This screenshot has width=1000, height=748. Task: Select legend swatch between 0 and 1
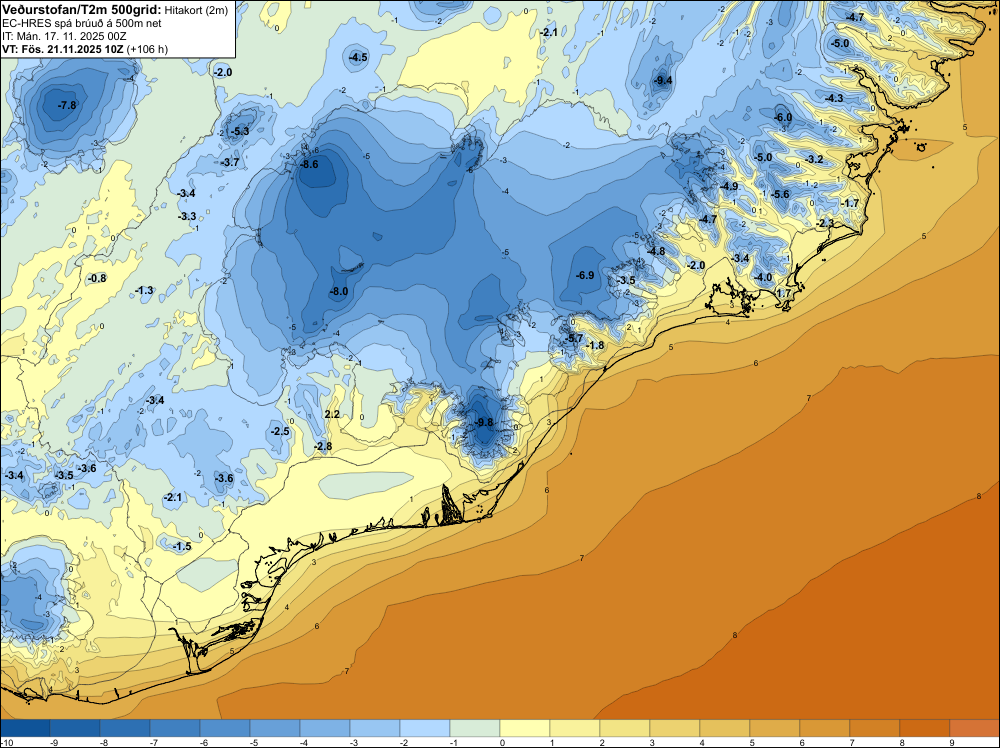(525, 728)
